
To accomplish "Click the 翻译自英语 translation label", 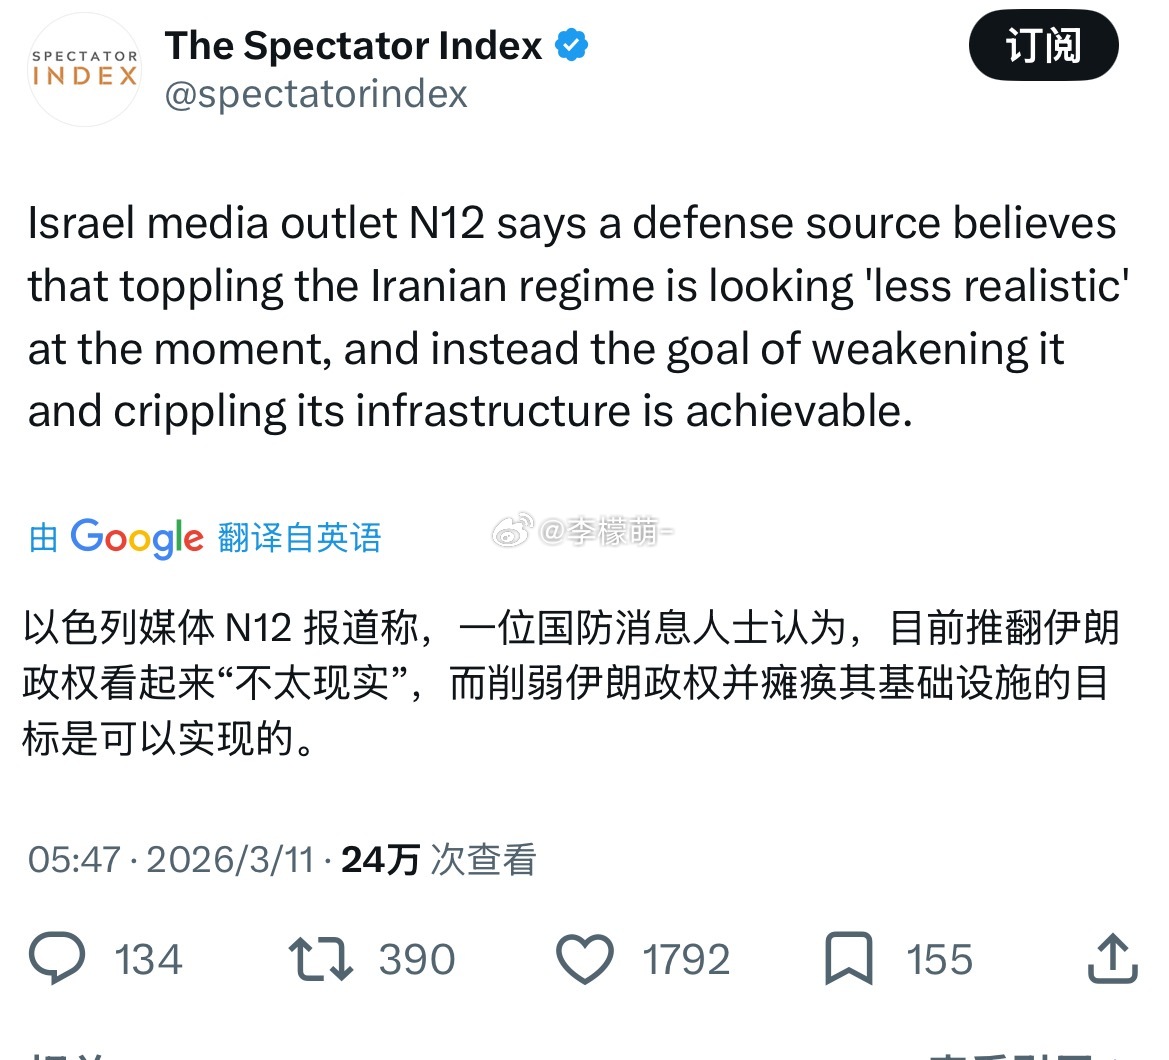I will pyautogui.click(x=299, y=538).
